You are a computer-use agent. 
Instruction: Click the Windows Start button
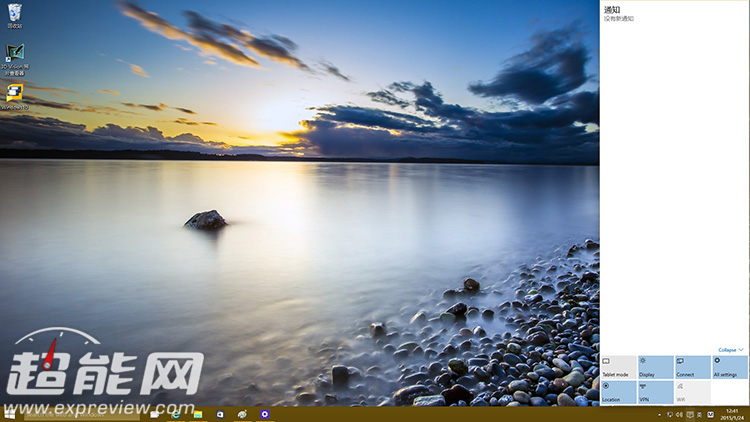(x=10, y=413)
